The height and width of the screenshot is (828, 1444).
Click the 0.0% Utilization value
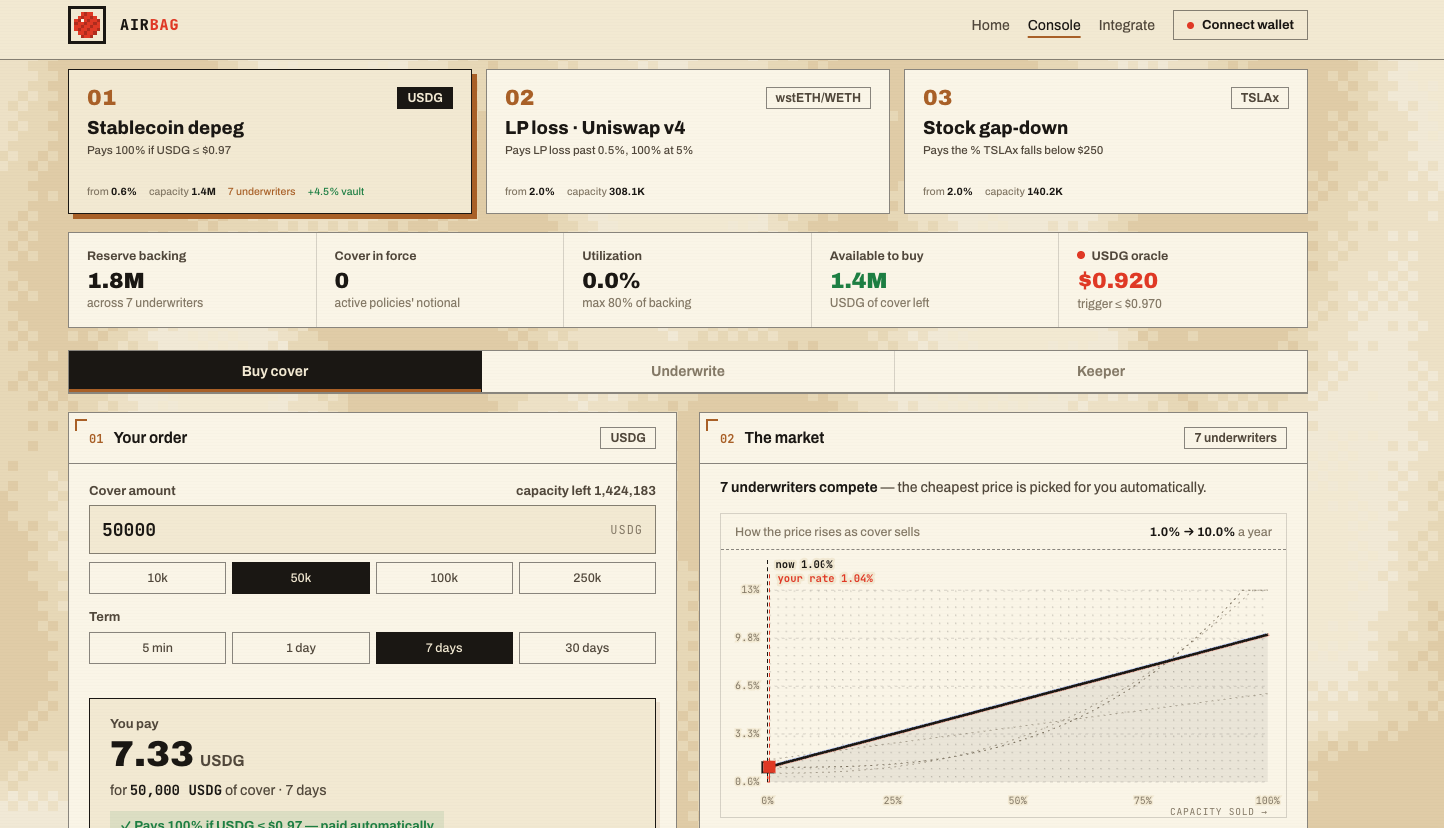pos(611,281)
